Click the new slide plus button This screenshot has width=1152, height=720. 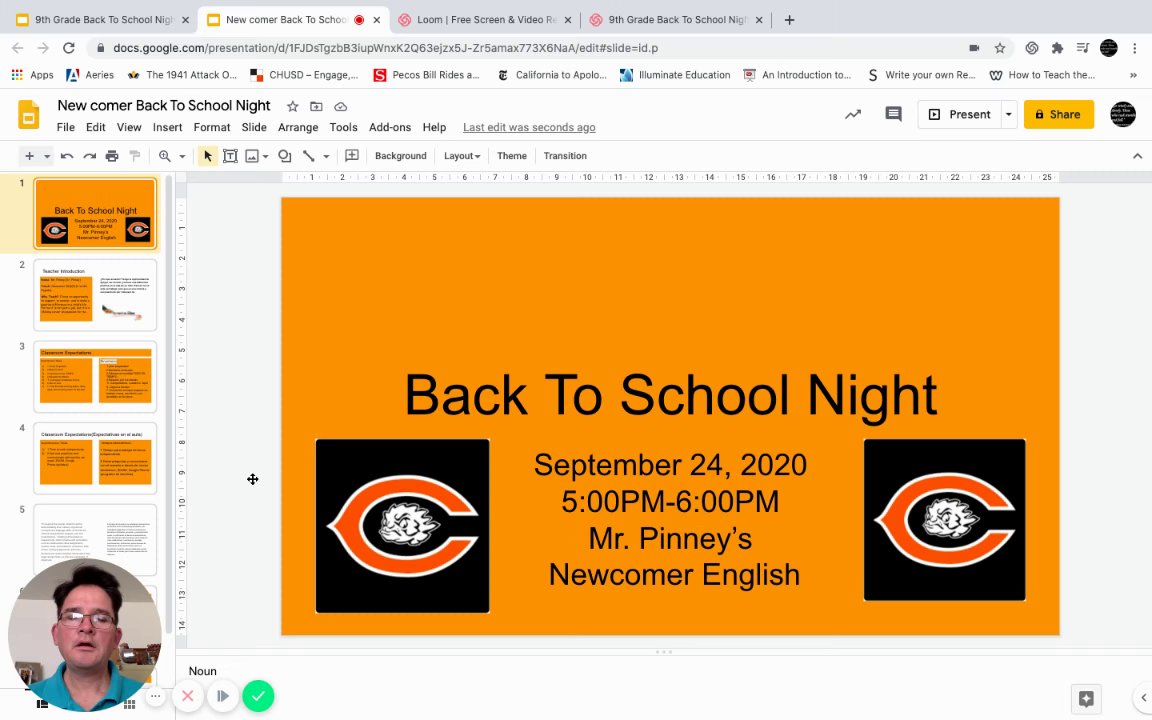point(29,156)
